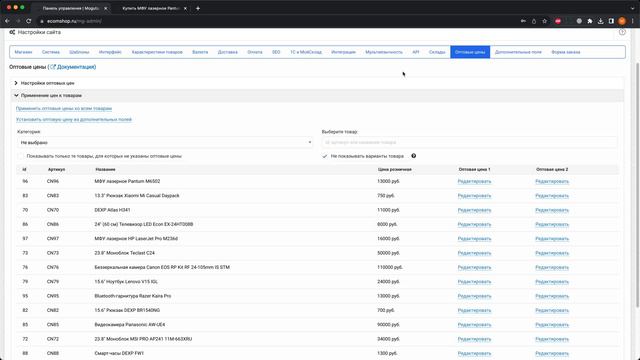This screenshot has width=640, height=360.
Task: Open the 'Доставка' tab
Action: coord(228,52)
